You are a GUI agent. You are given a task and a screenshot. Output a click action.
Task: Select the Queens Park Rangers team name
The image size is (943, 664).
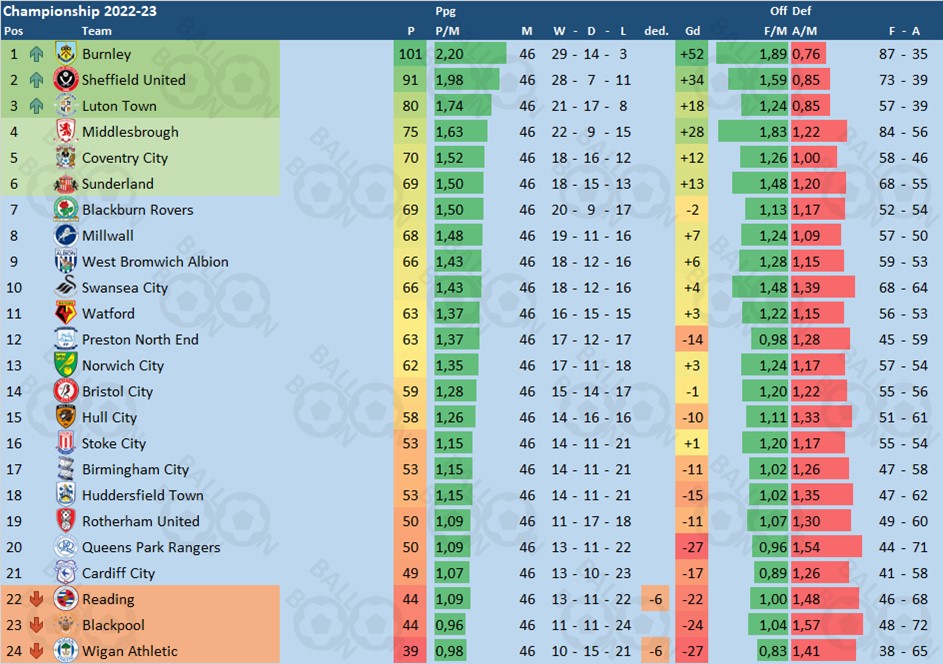click(x=151, y=547)
